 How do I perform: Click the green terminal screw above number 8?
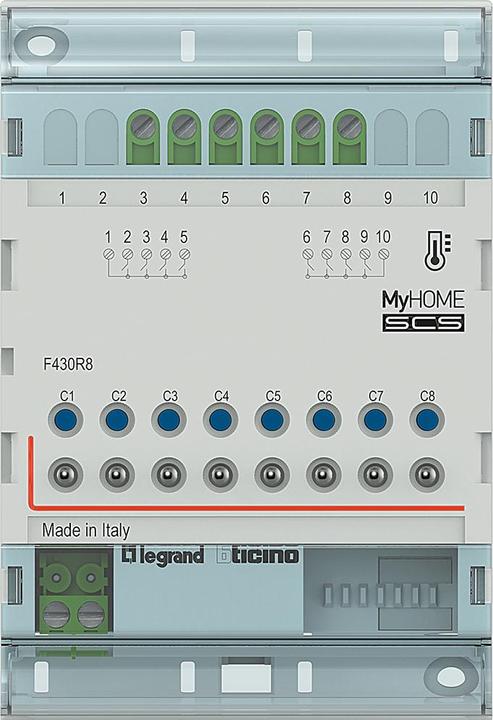coord(349,126)
